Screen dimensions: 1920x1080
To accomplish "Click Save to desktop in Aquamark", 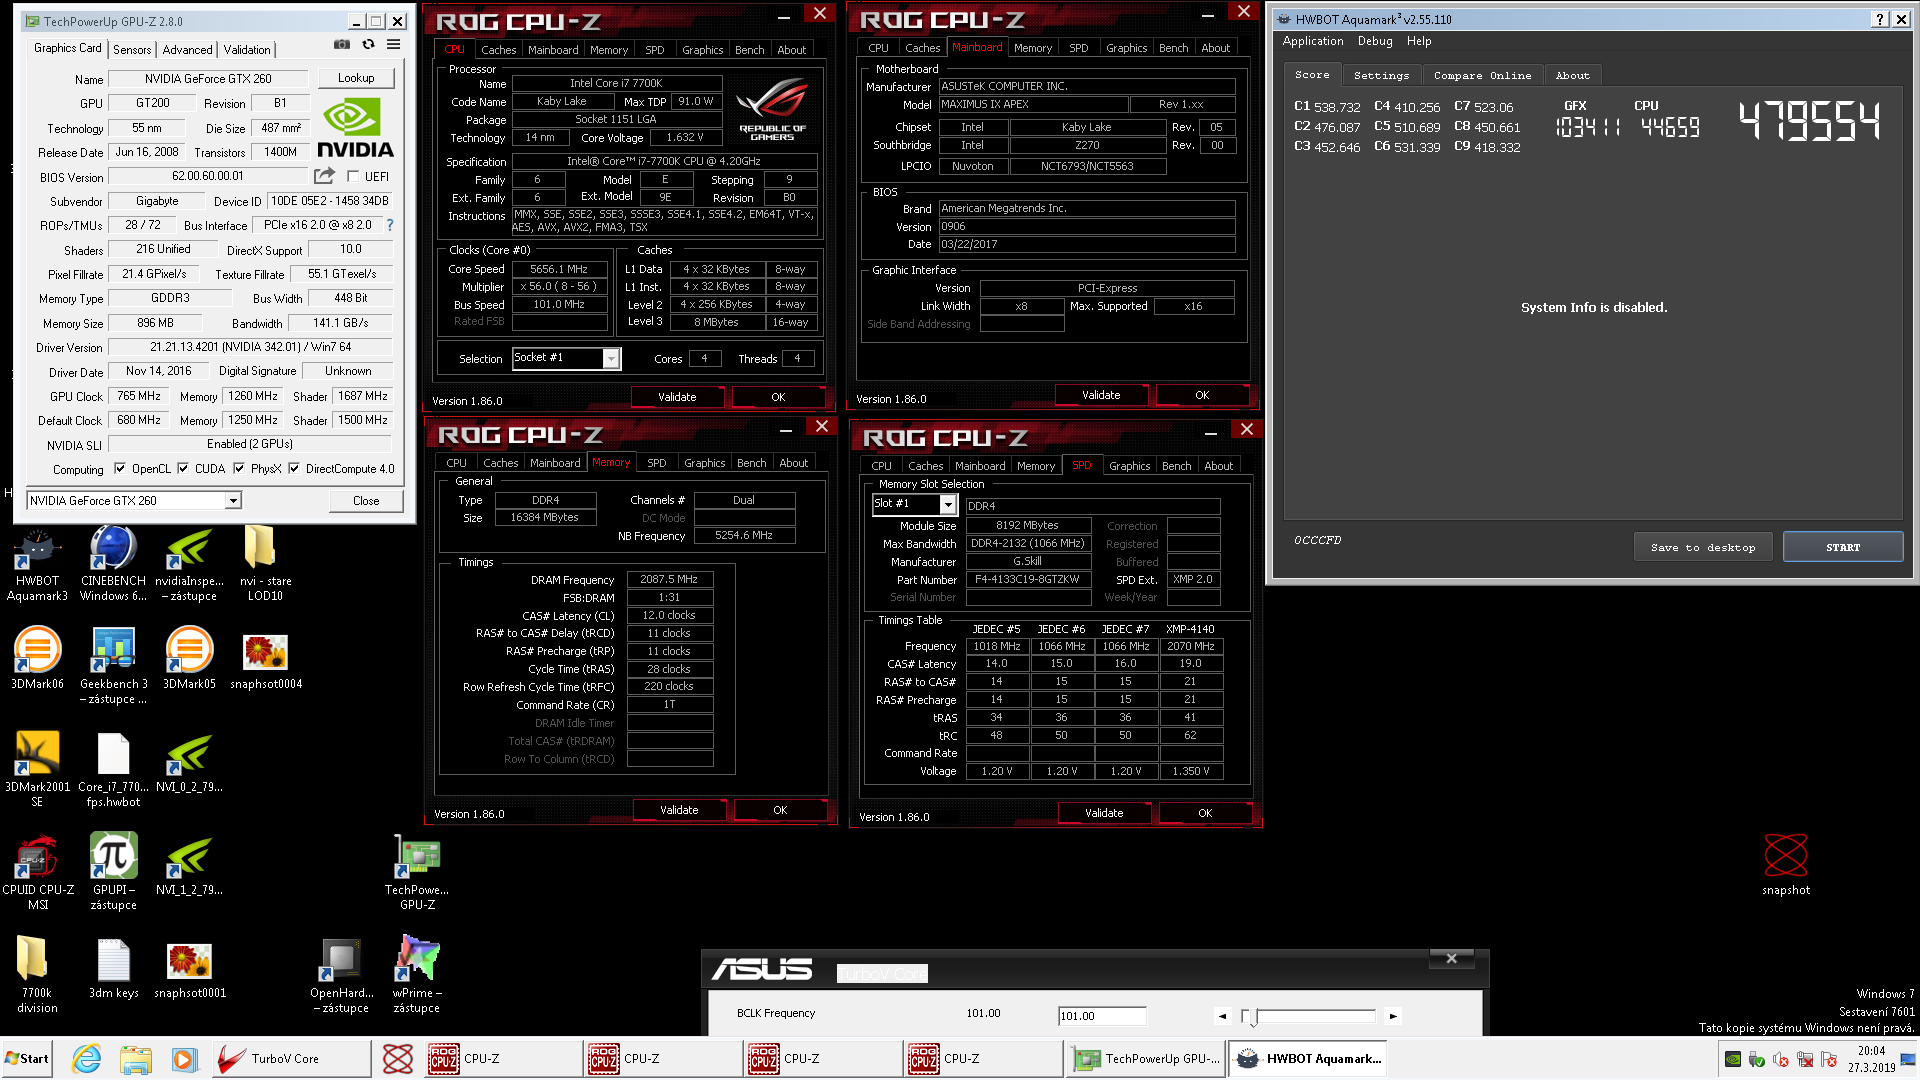I will click(x=1703, y=547).
